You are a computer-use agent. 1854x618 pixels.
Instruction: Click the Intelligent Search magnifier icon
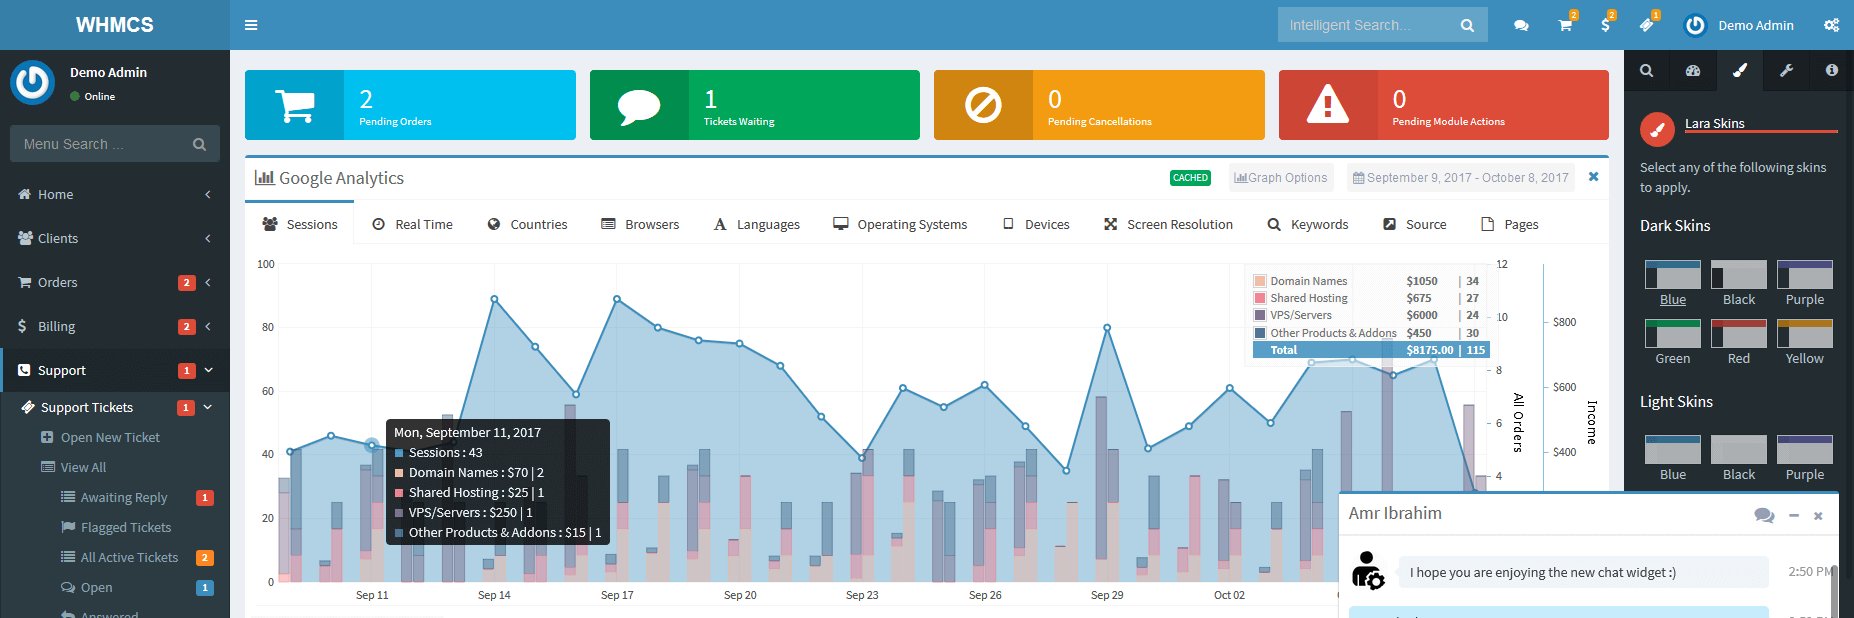pos(1467,25)
